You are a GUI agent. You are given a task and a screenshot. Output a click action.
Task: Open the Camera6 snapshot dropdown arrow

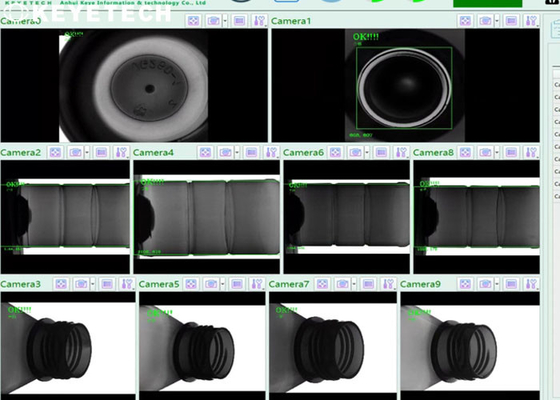(367, 152)
